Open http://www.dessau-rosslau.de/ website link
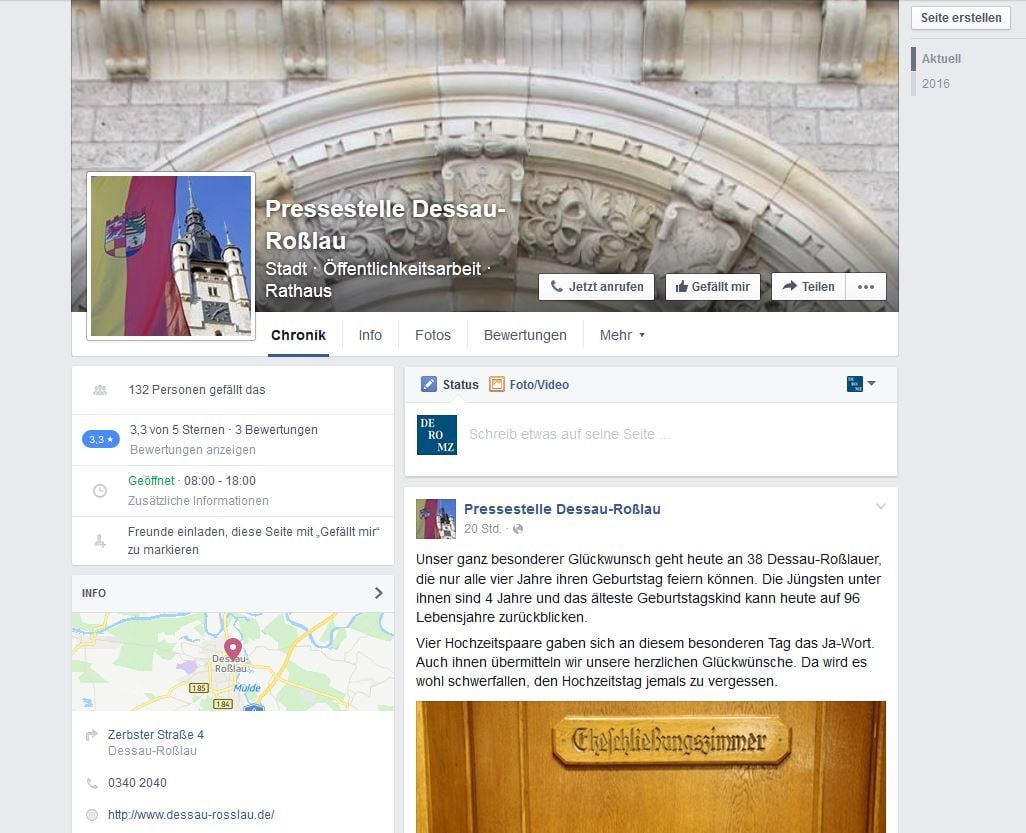1026x833 pixels. pos(191,815)
